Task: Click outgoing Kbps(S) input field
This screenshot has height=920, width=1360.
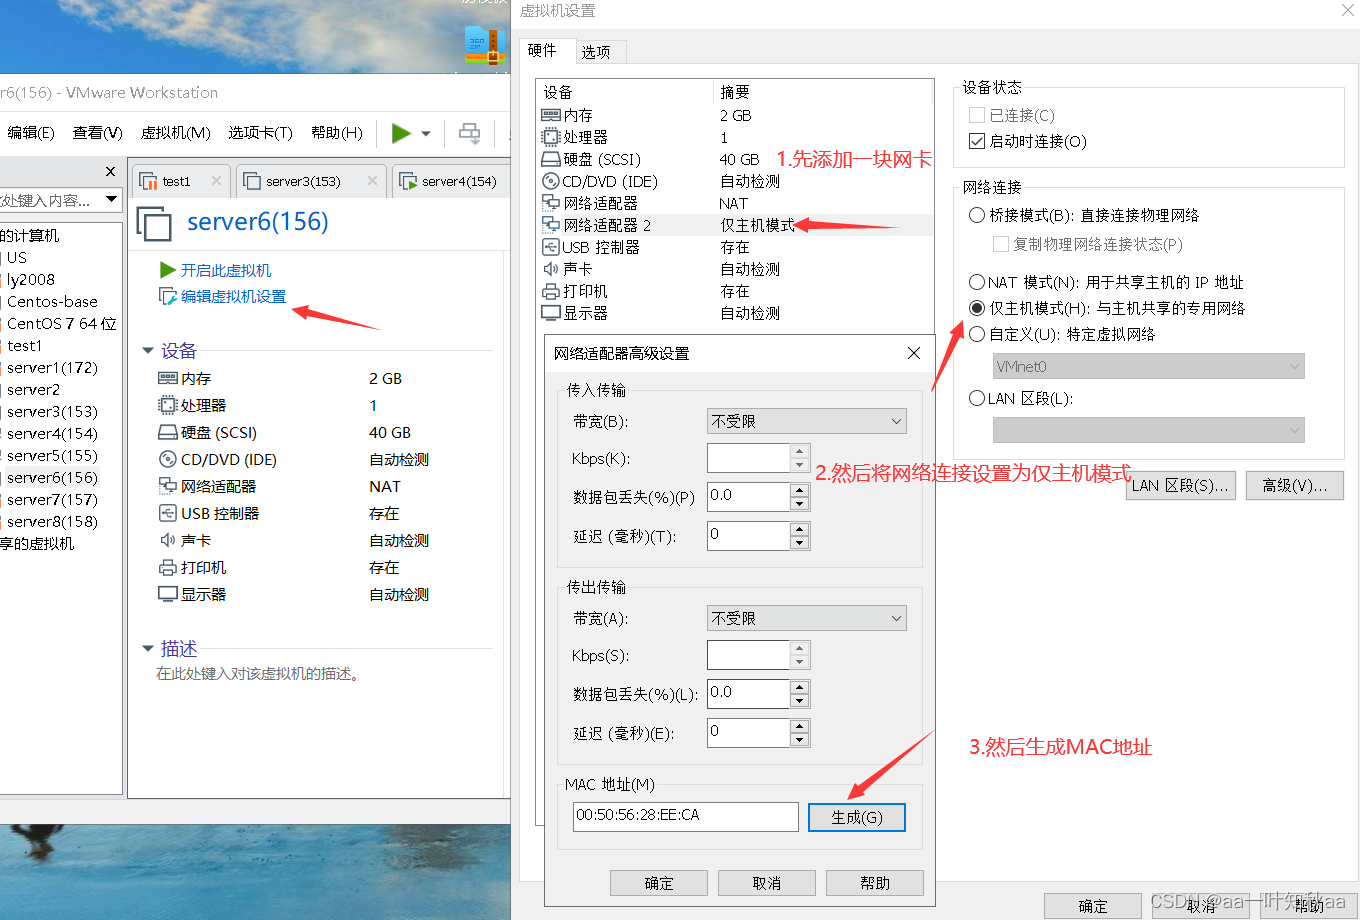Action: click(749, 655)
